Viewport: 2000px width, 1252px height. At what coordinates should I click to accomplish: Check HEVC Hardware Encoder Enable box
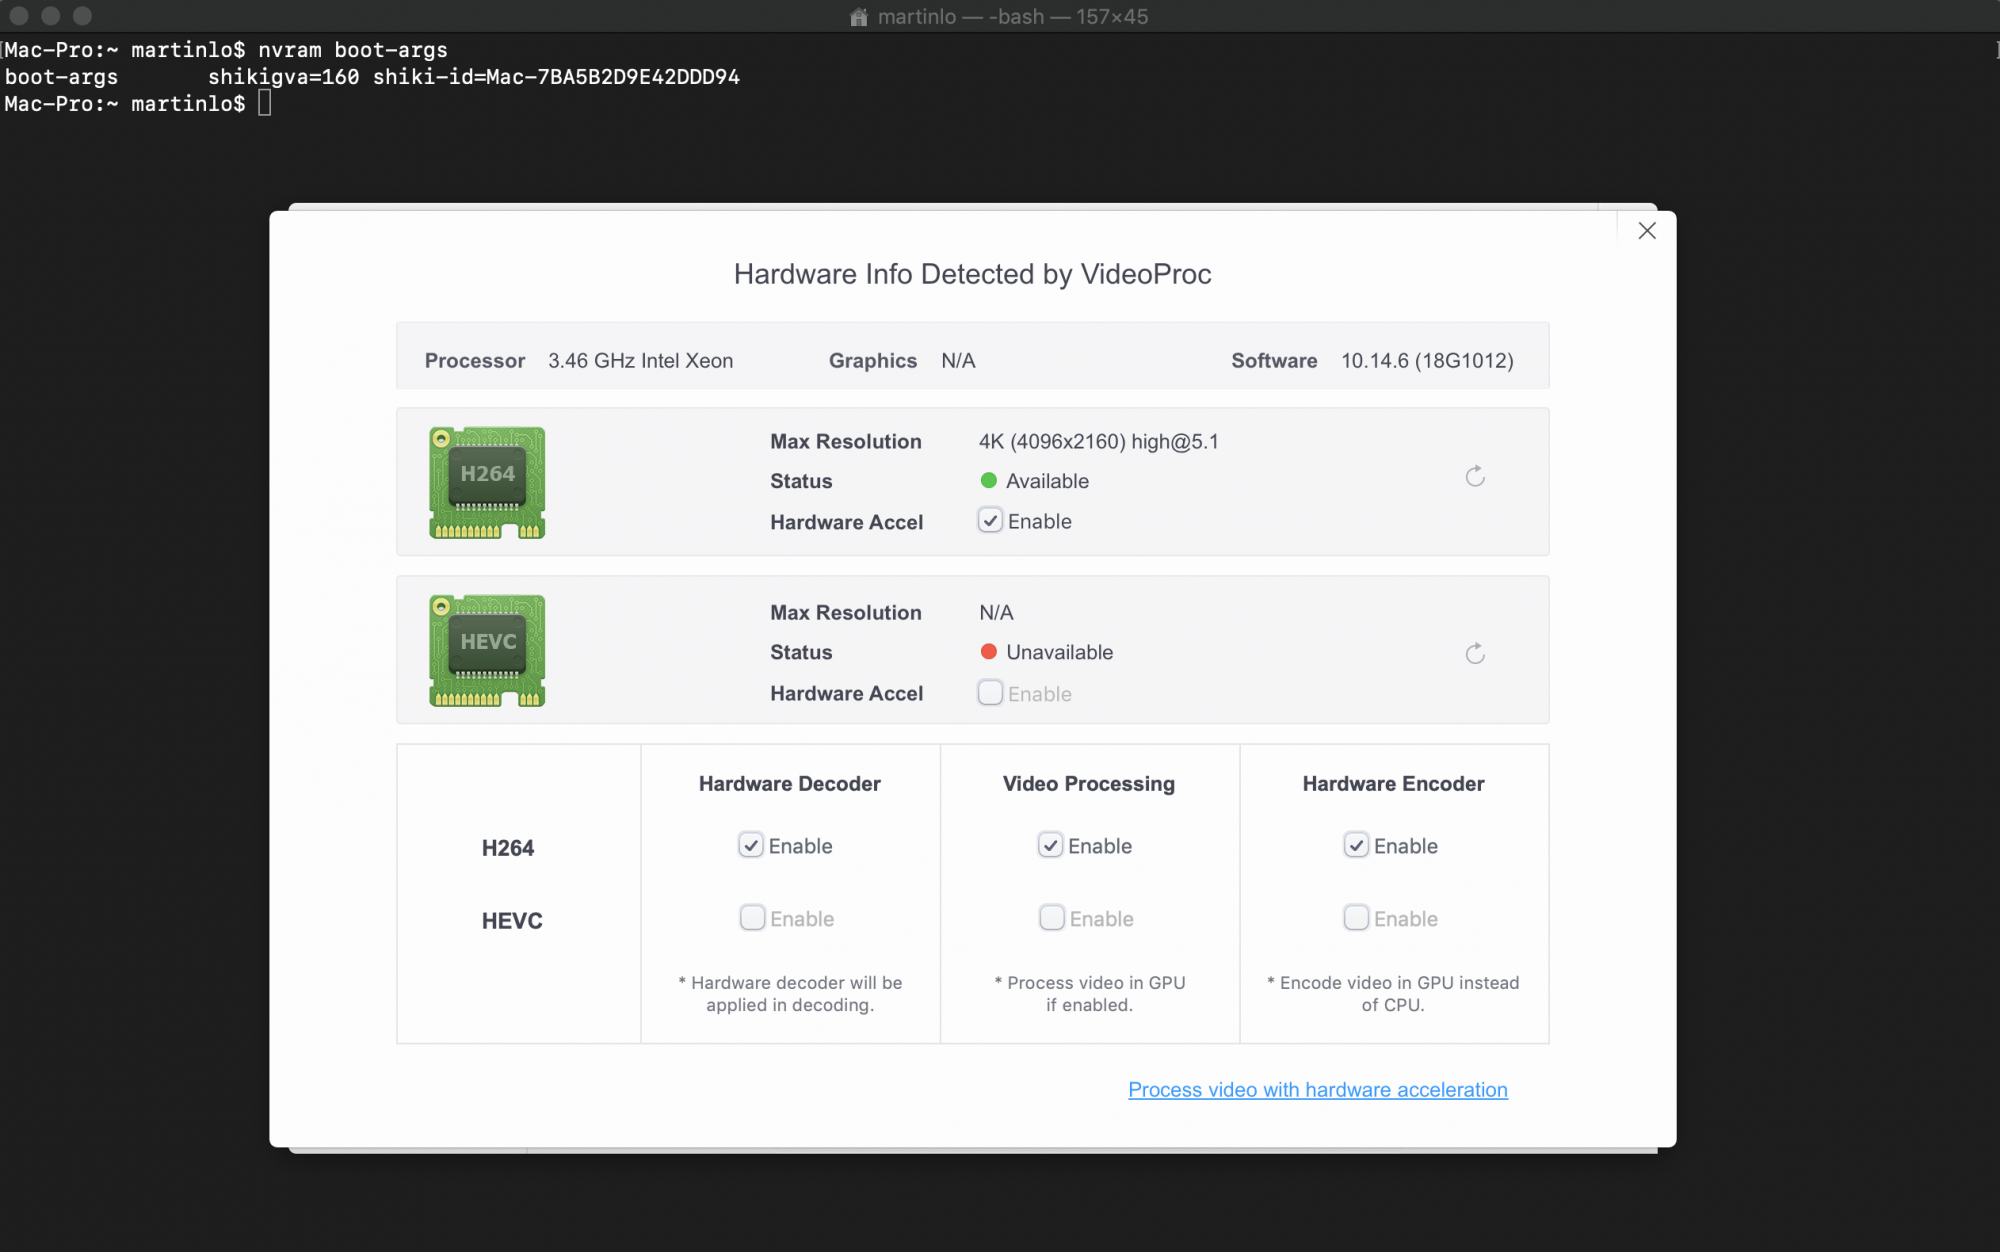(1356, 918)
